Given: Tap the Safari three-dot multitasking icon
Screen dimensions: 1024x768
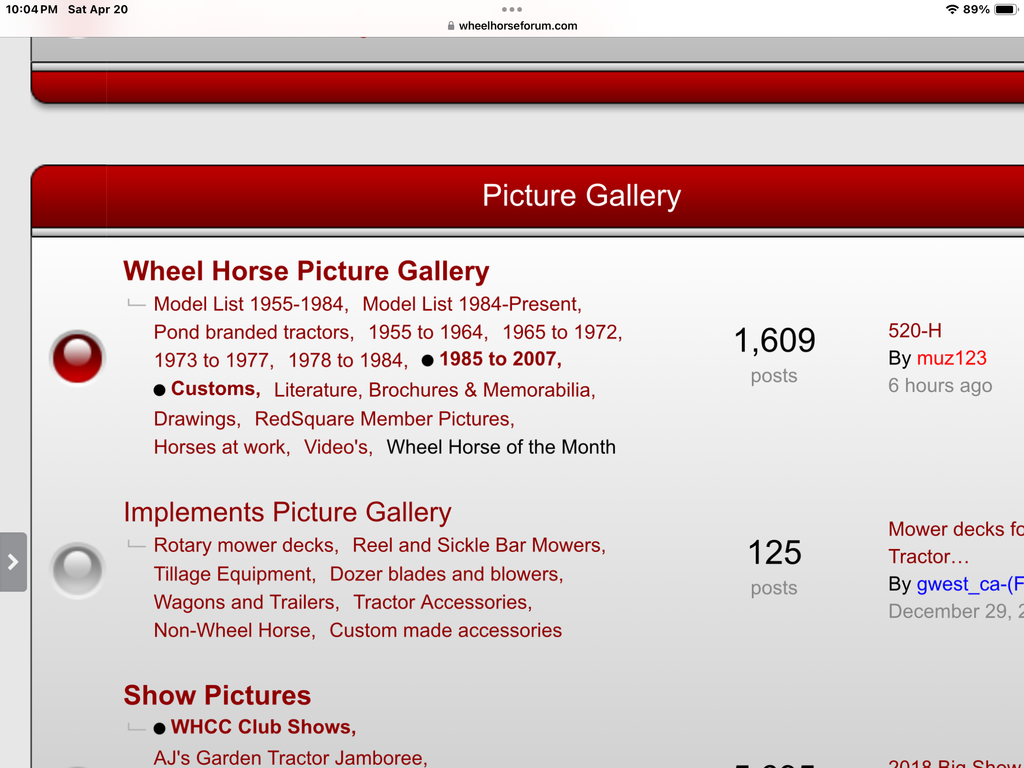Looking at the screenshot, I should click(512, 9).
